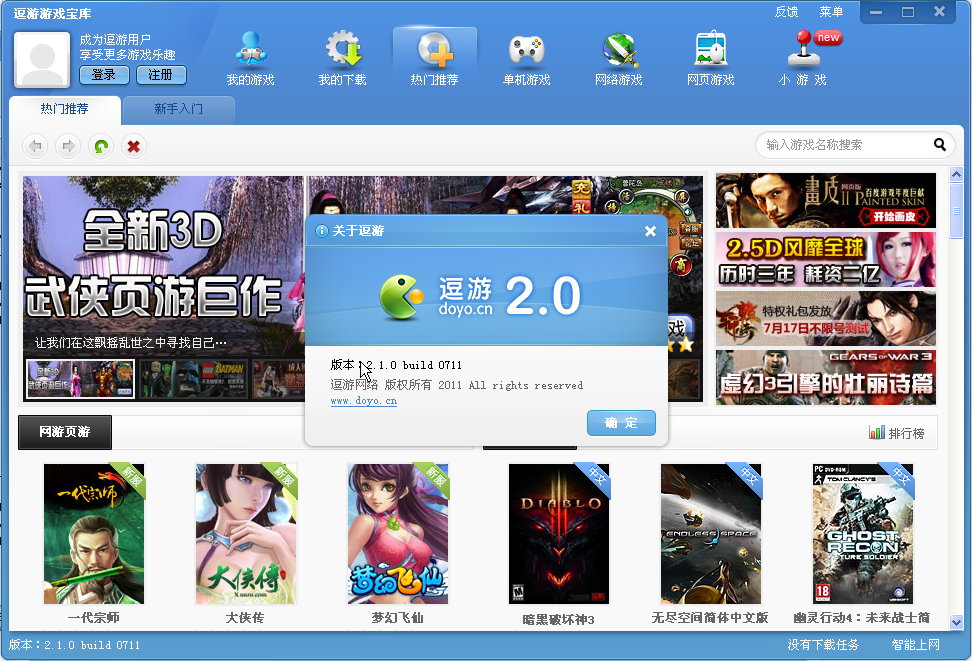Open 网络游戏 sword globe icon
The height and width of the screenshot is (661, 972).
point(619,58)
